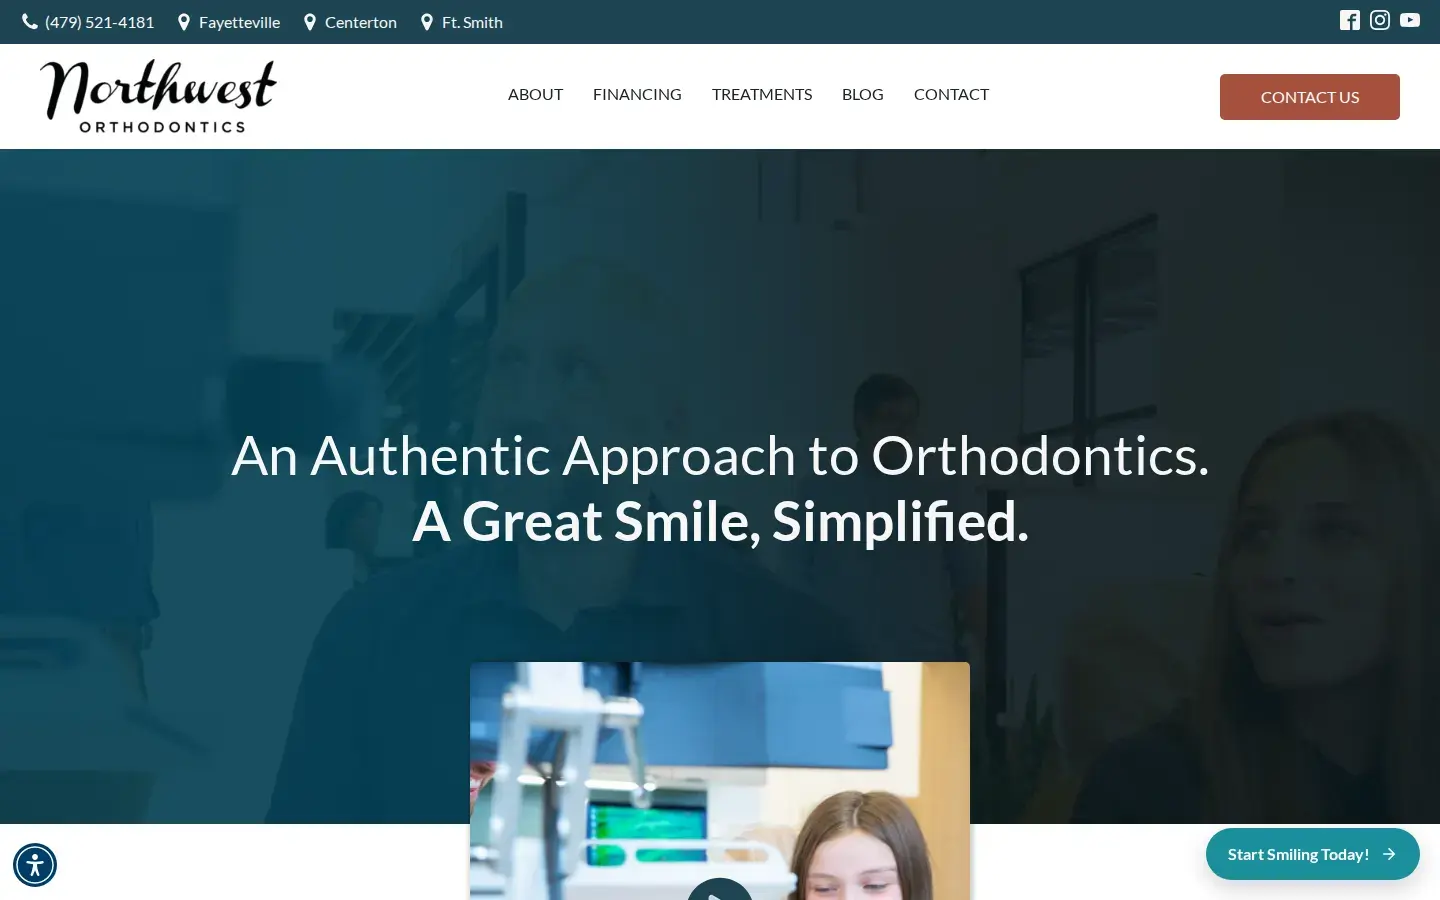Call the (479) 521-4181 number link

point(100,22)
